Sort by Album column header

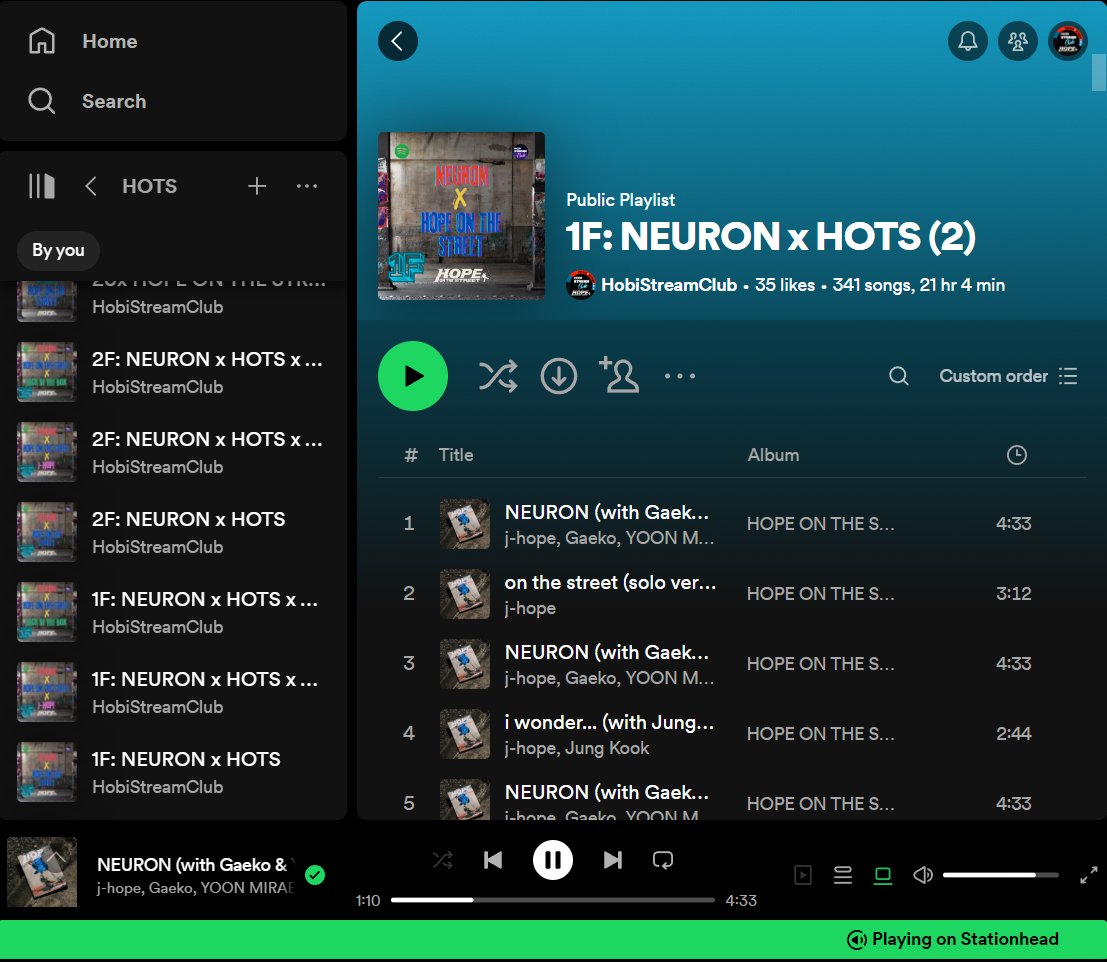pos(773,455)
